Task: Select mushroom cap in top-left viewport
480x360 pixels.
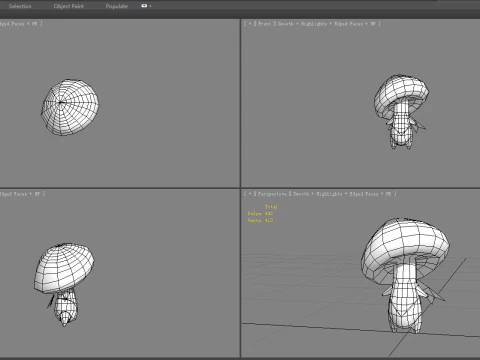Action: pyautogui.click(x=70, y=107)
